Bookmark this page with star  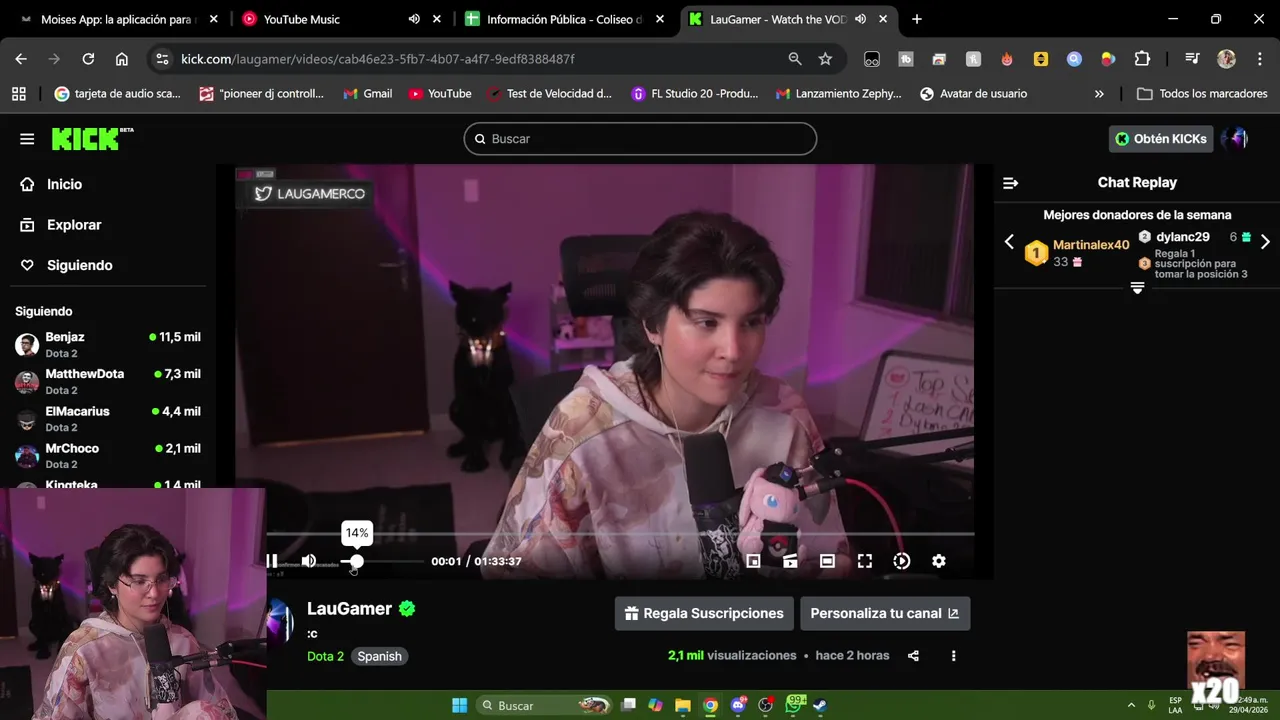click(x=825, y=59)
